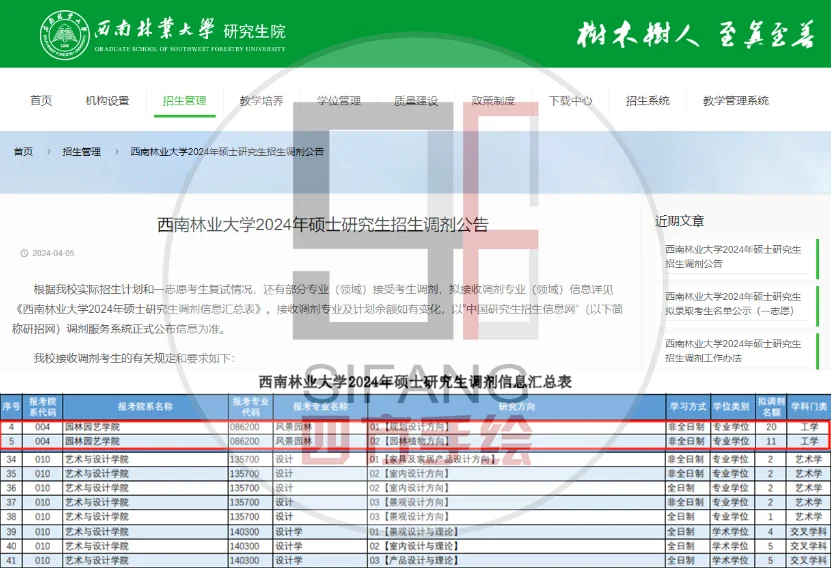The height and width of the screenshot is (568, 831).
Task: Click 03【景观设计方向】 in row 37
Action: [x=409, y=502]
